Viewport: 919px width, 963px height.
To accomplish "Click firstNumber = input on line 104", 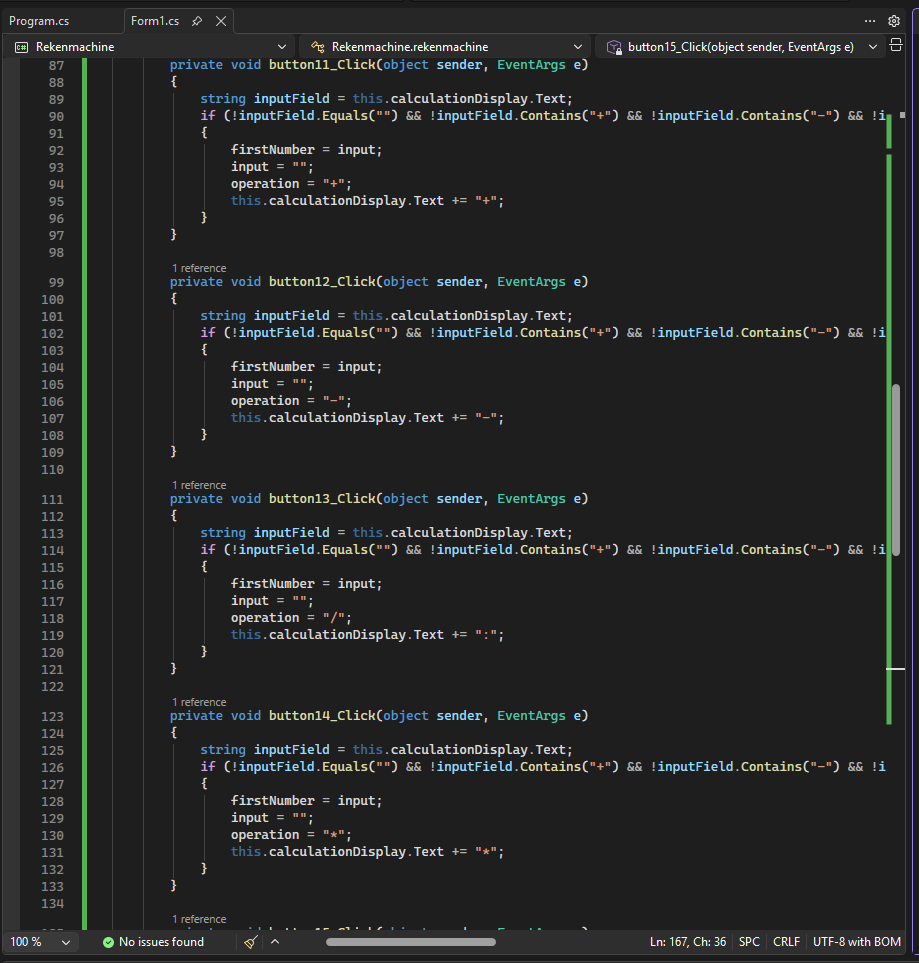I will pos(307,367).
